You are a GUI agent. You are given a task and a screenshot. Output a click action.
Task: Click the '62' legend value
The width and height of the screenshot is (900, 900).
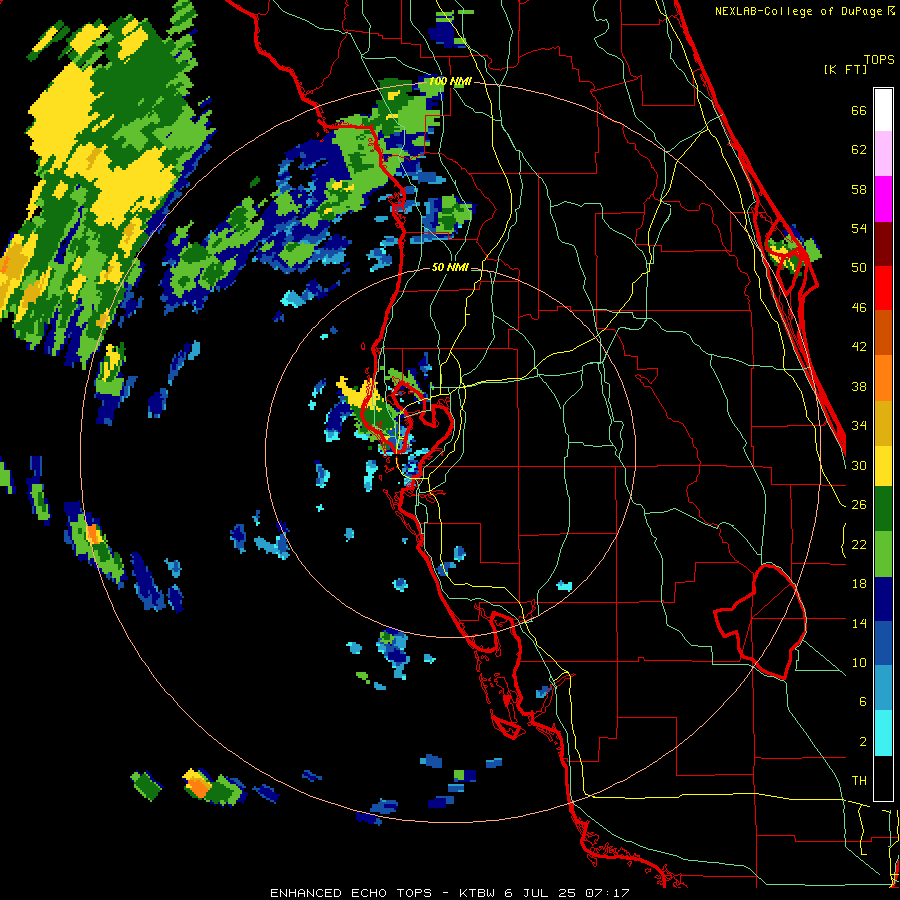click(859, 150)
